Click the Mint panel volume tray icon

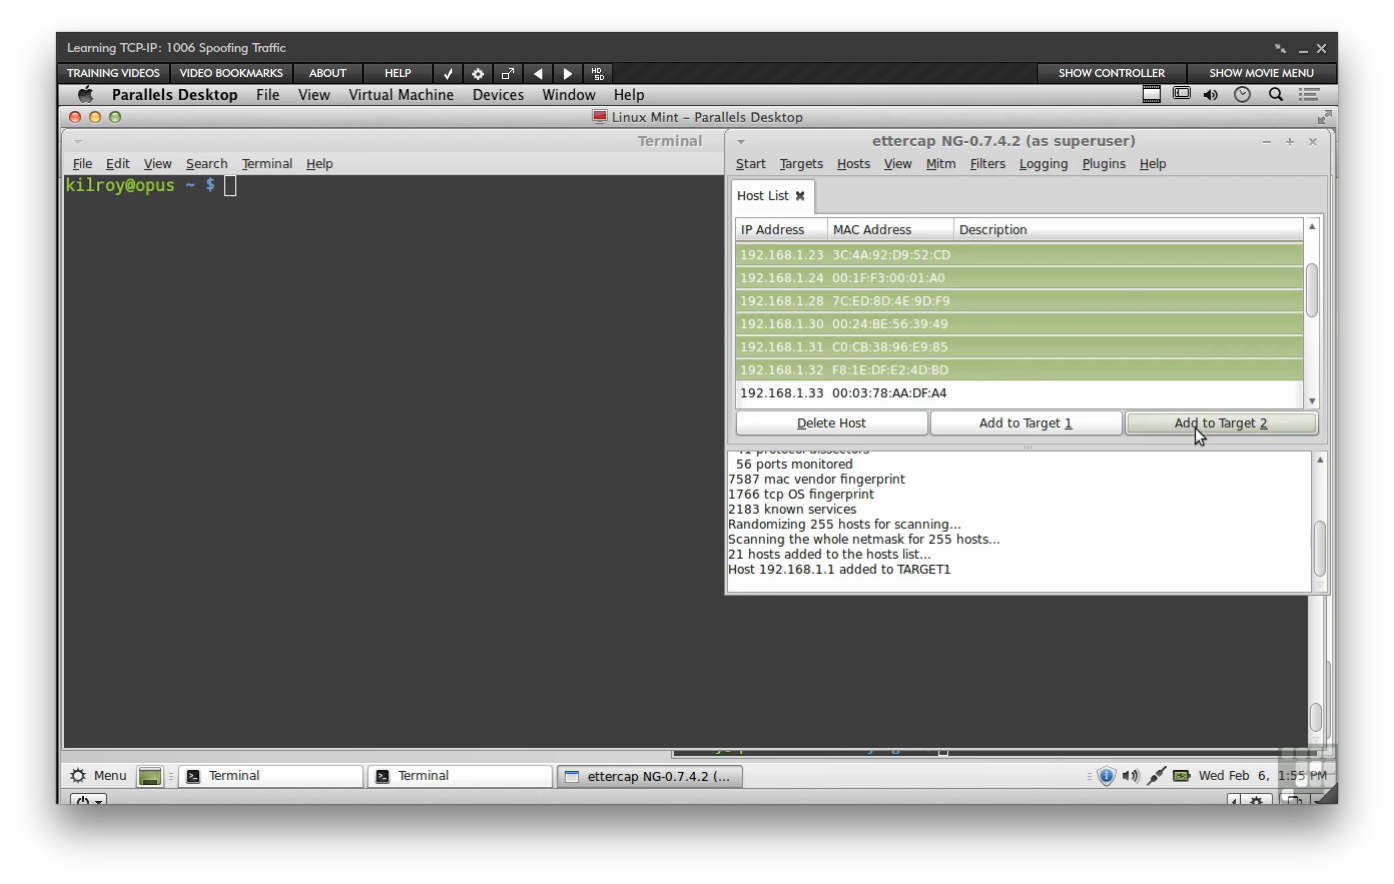(1131, 776)
